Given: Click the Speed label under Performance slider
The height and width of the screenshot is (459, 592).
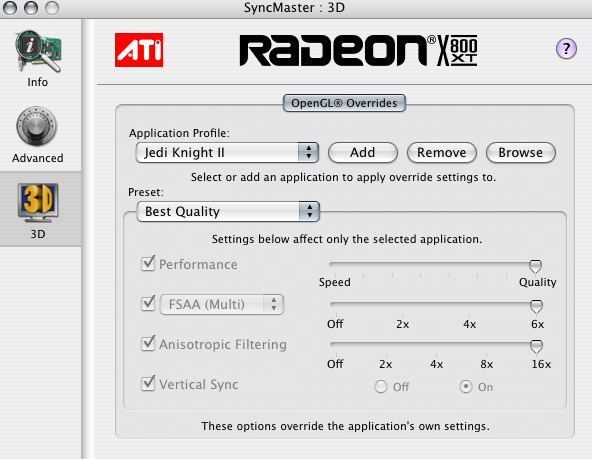Looking at the screenshot, I should (x=335, y=282).
